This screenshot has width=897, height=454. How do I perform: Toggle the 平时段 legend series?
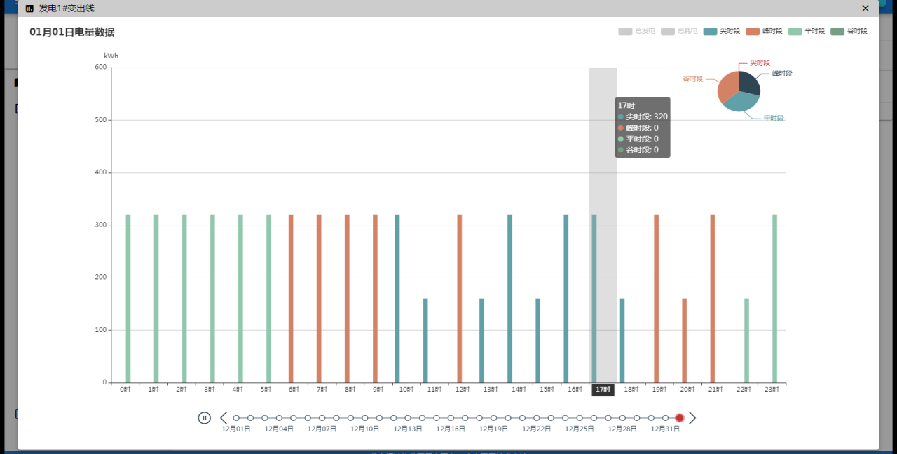[x=807, y=31]
